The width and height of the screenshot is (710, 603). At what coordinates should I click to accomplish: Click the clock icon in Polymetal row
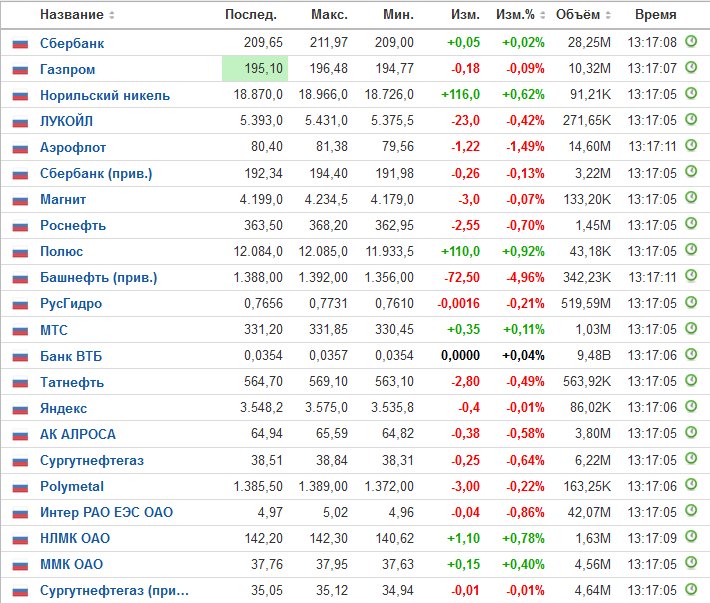click(691, 484)
